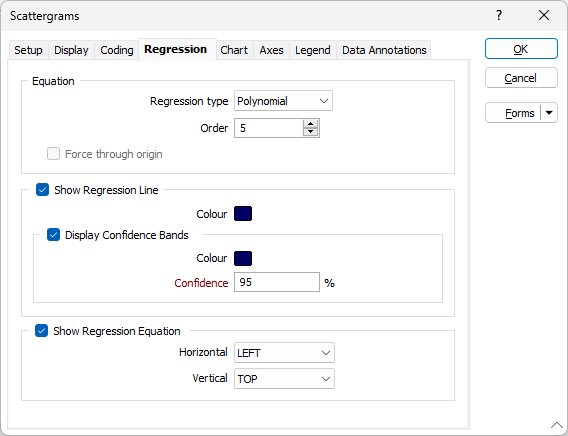
Task: Pick the regression line colour swatch
Action: (x=243, y=214)
